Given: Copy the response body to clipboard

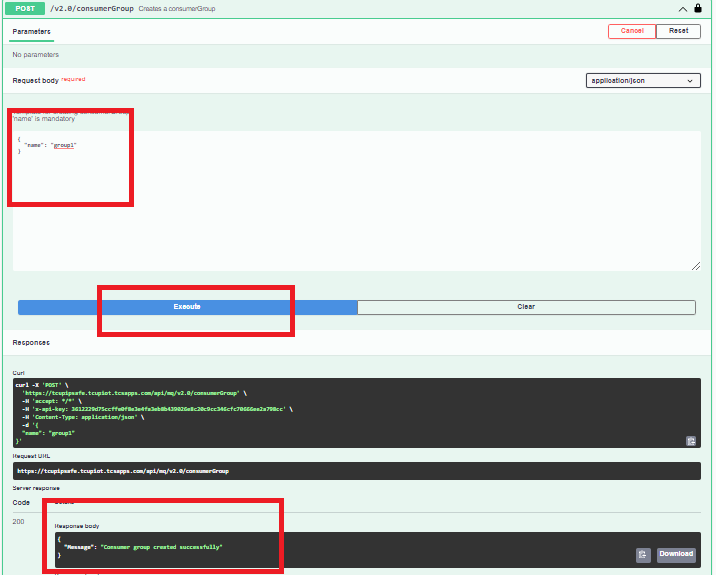Looking at the screenshot, I should [643, 554].
